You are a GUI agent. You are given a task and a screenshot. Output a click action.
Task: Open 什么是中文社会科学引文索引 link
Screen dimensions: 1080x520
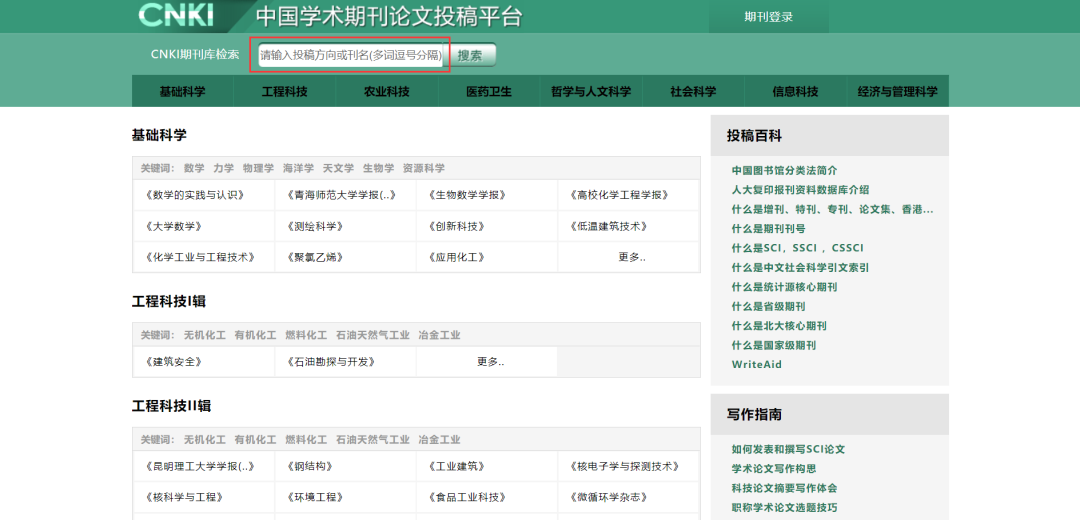[x=800, y=267]
